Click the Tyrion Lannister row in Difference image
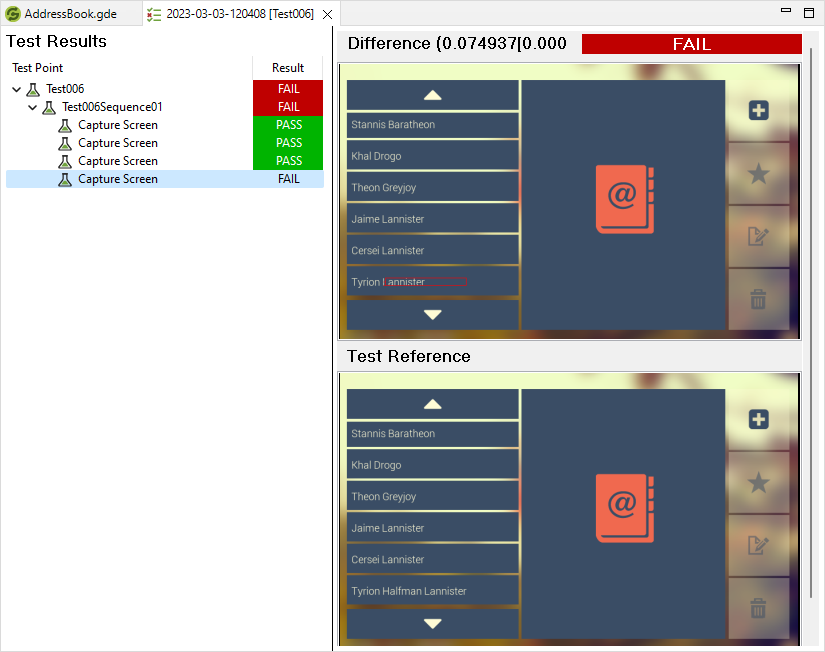Image resolution: width=825 pixels, height=652 pixels. (432, 281)
